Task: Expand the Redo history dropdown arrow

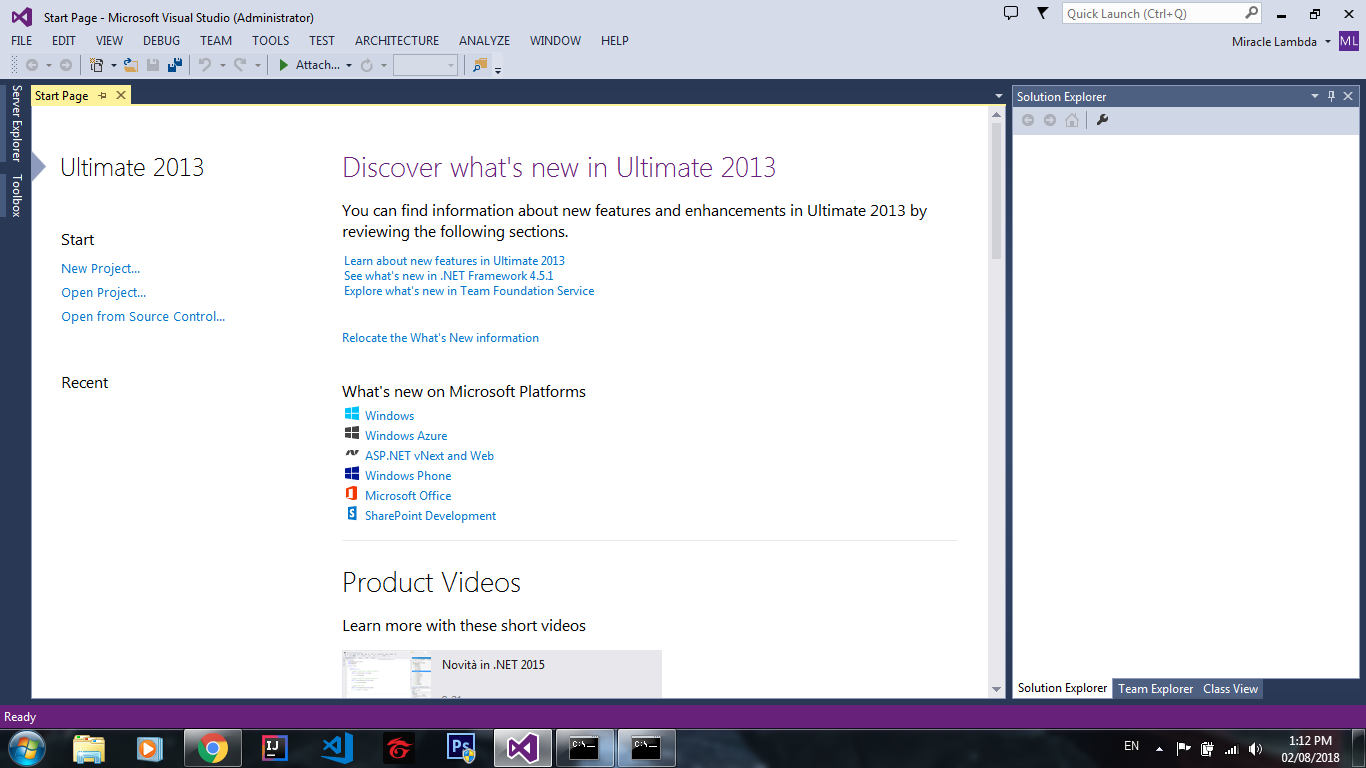Action: coord(257,66)
